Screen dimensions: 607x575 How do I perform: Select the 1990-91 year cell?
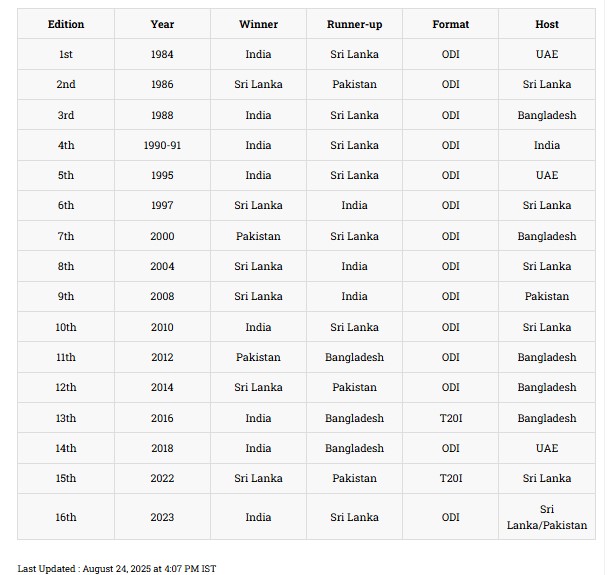click(162, 145)
